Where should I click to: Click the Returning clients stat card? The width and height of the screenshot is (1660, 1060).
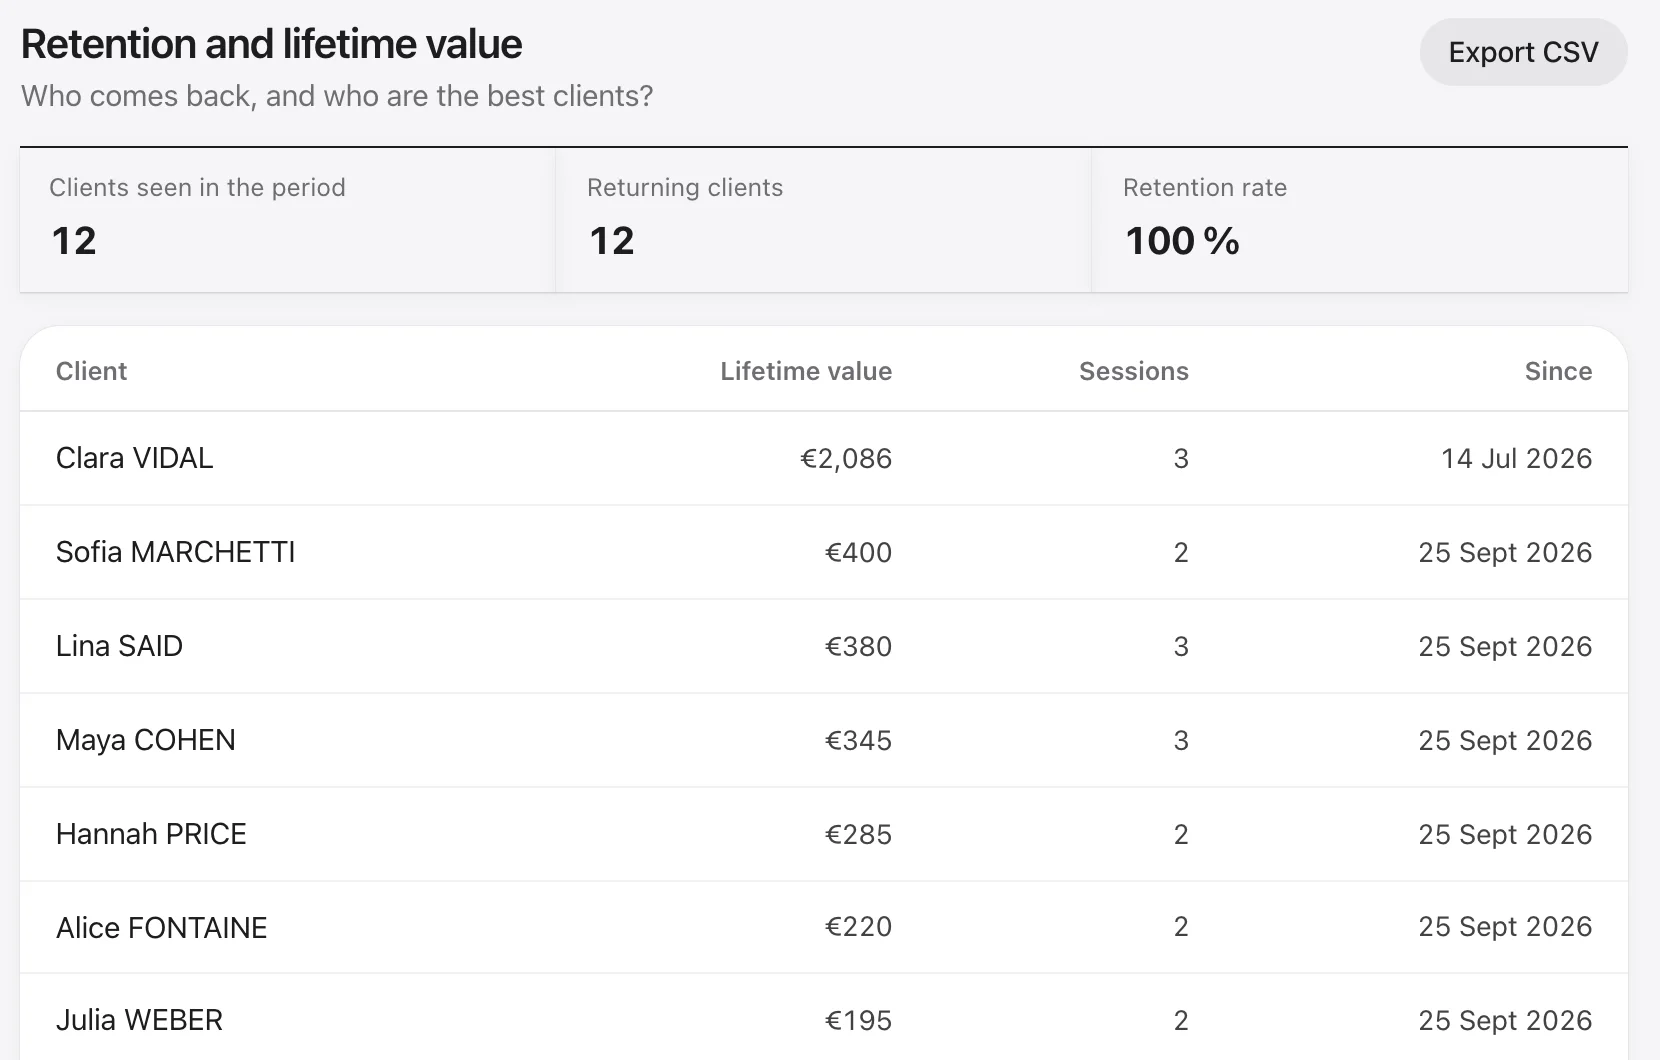click(x=823, y=220)
